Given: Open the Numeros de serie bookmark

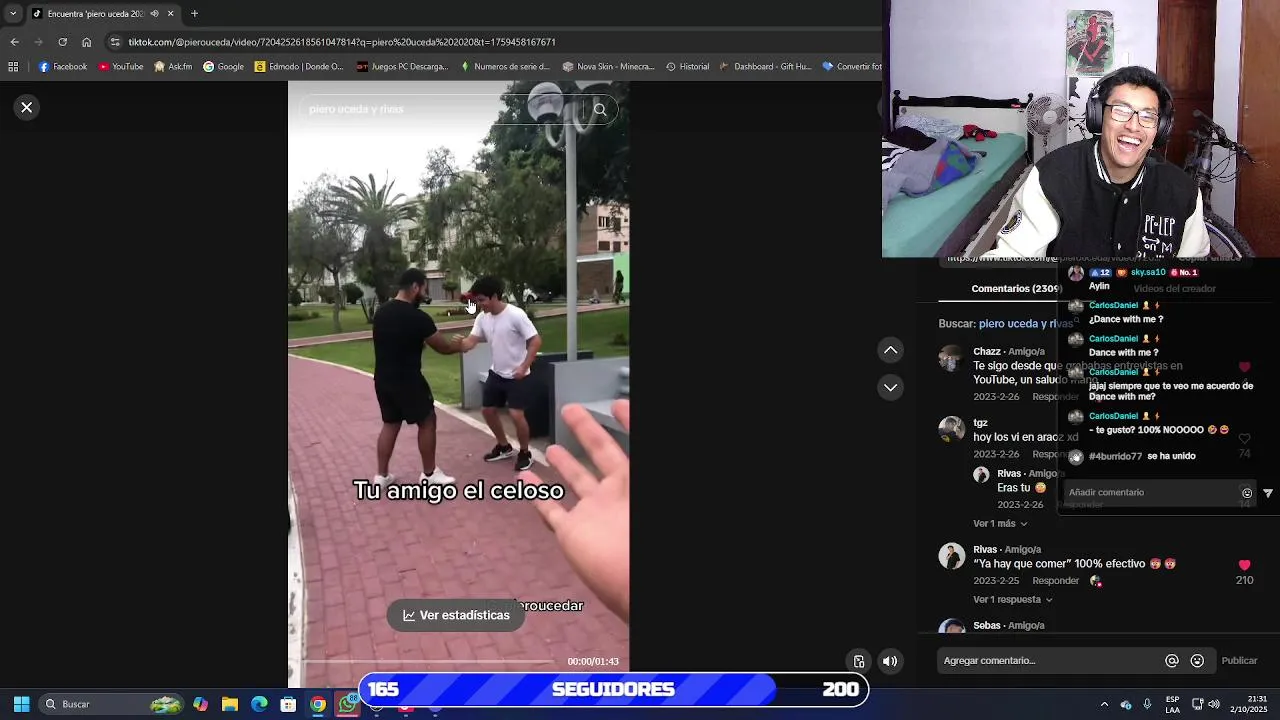Looking at the screenshot, I should [x=505, y=67].
